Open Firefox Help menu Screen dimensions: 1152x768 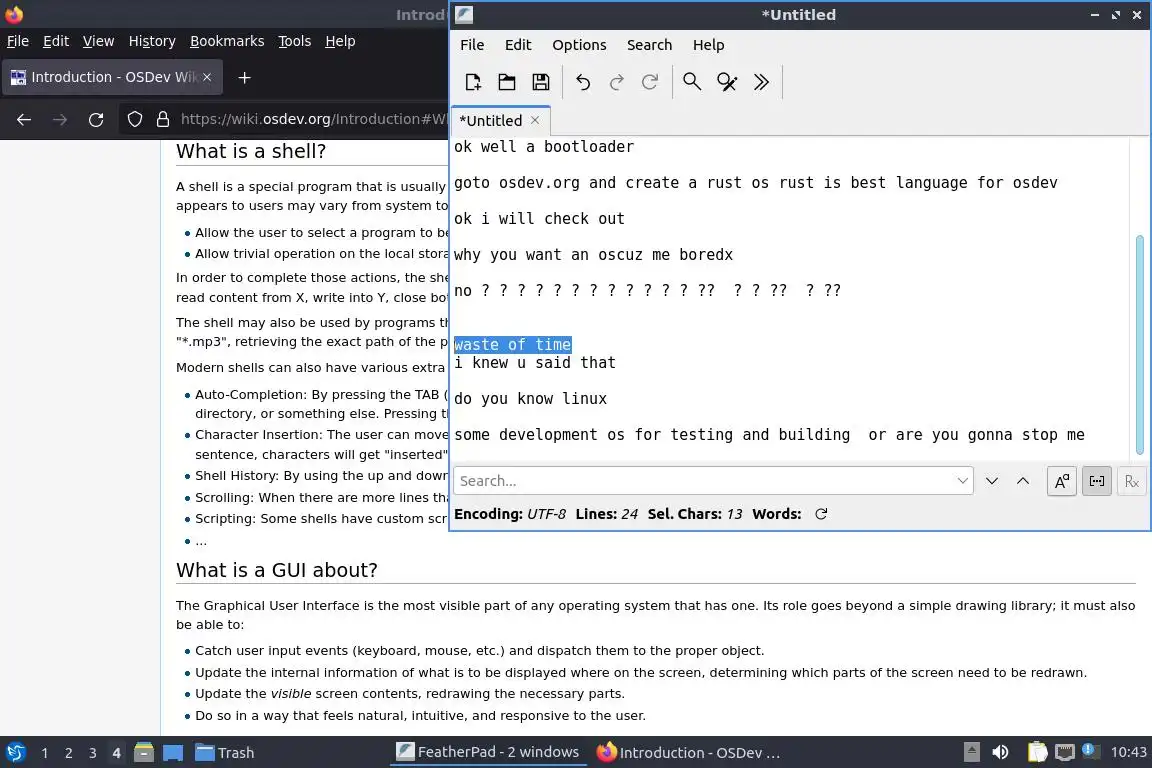[x=340, y=41]
